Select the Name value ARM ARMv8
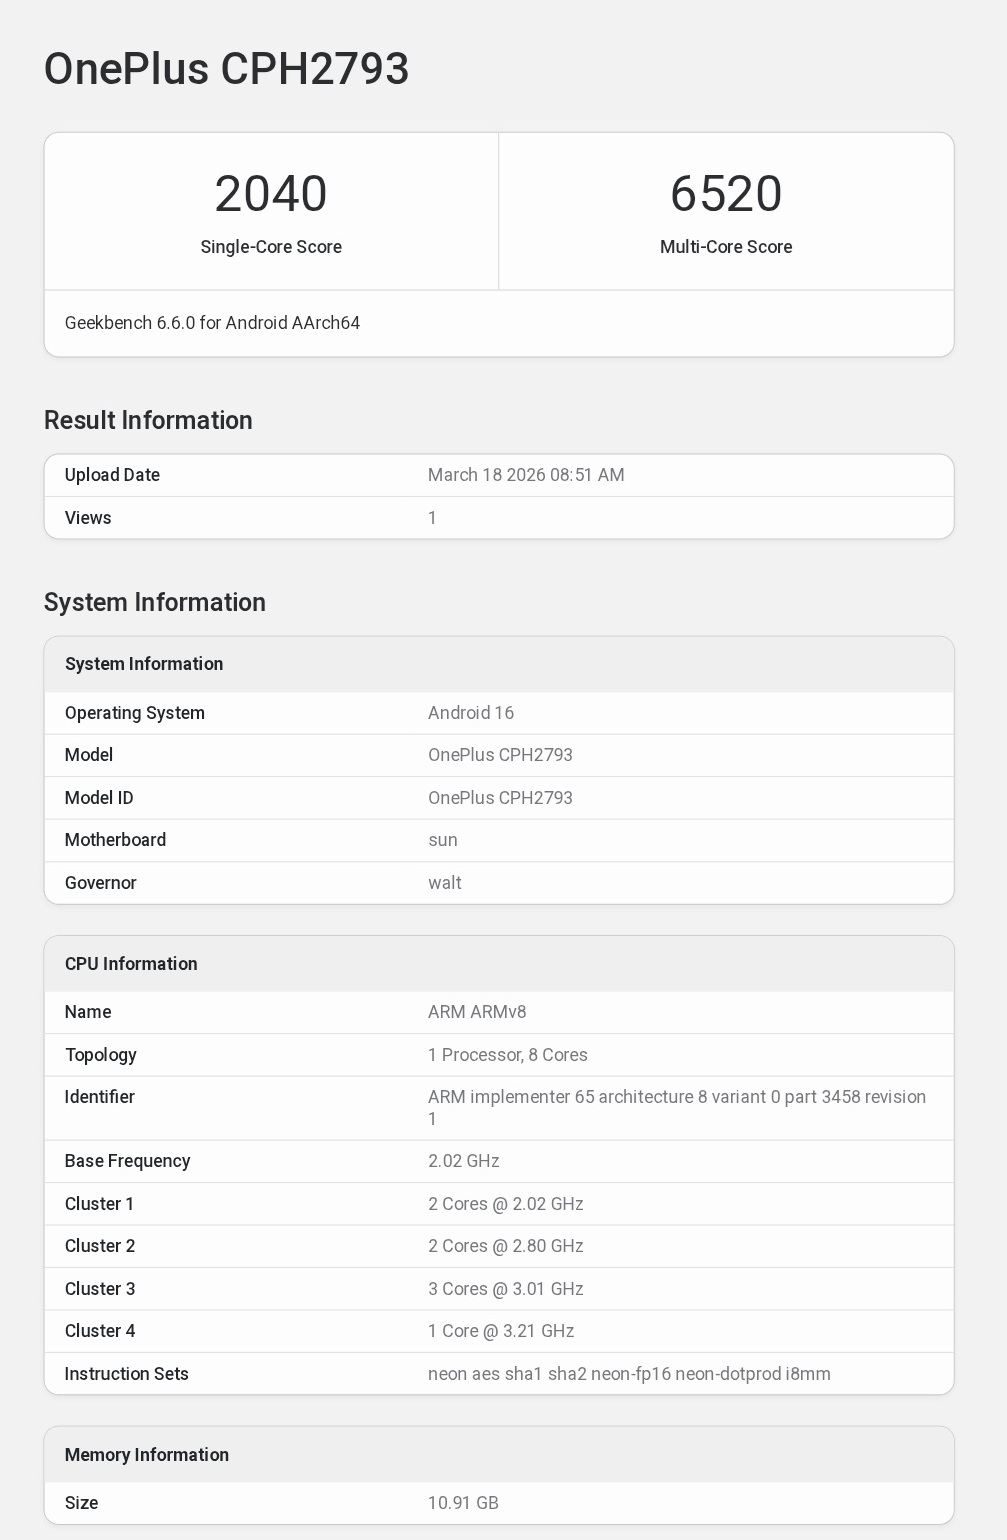Image resolution: width=1007 pixels, height=1540 pixels. tap(479, 1012)
